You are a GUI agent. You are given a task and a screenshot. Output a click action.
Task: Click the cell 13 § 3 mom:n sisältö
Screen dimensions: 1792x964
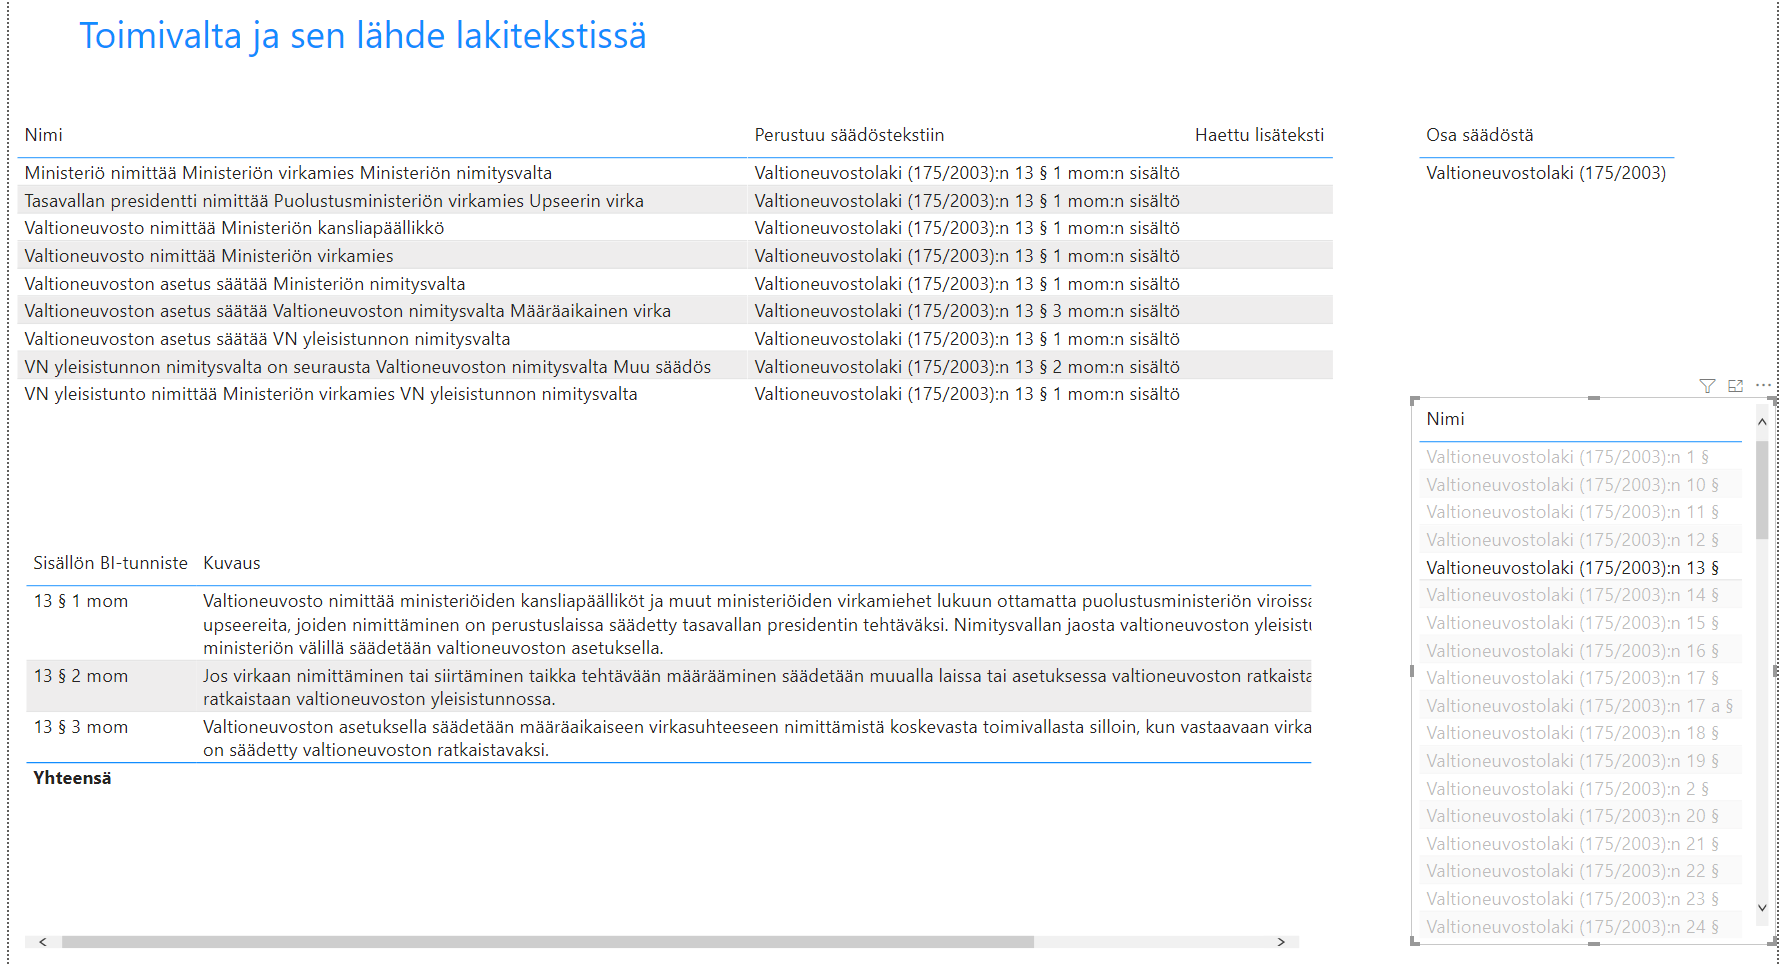coord(967,311)
